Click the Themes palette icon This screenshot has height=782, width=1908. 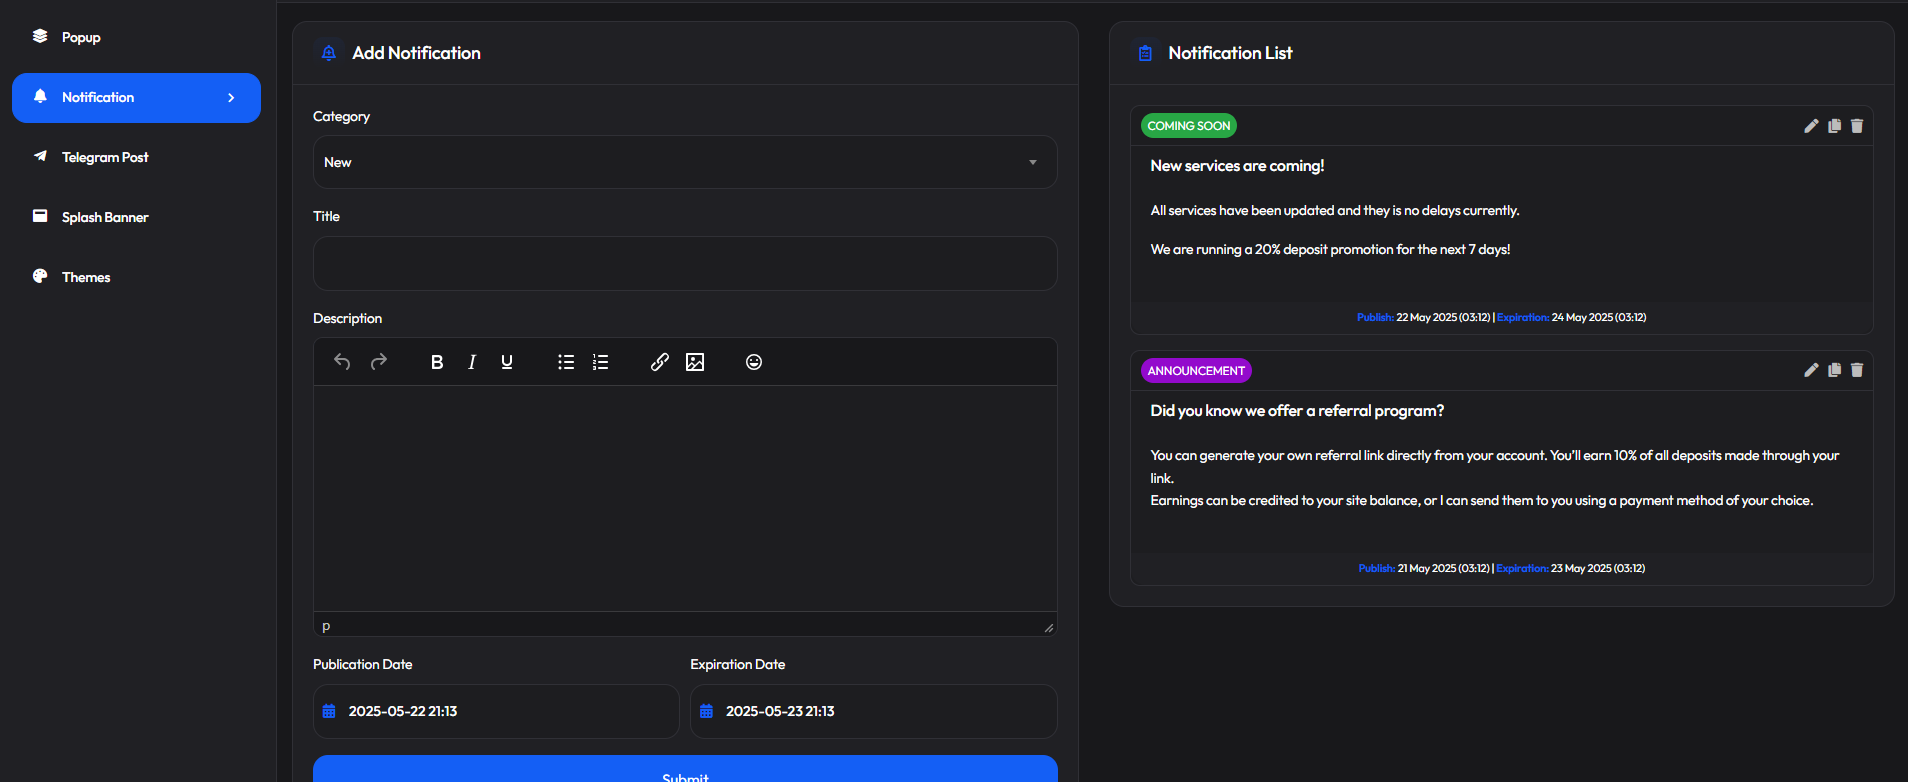point(40,276)
